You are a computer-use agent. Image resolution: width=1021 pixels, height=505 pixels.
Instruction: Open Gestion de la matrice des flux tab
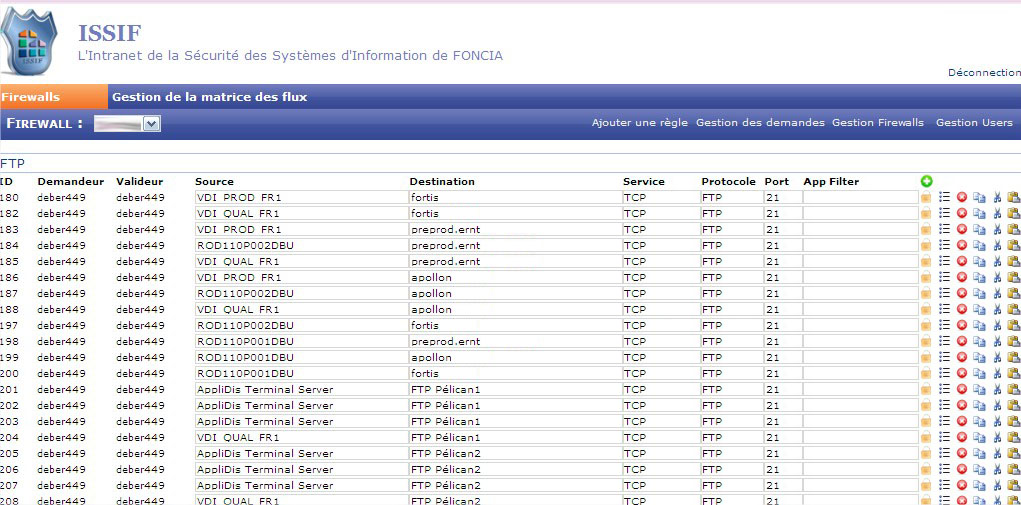pyautogui.click(x=209, y=97)
